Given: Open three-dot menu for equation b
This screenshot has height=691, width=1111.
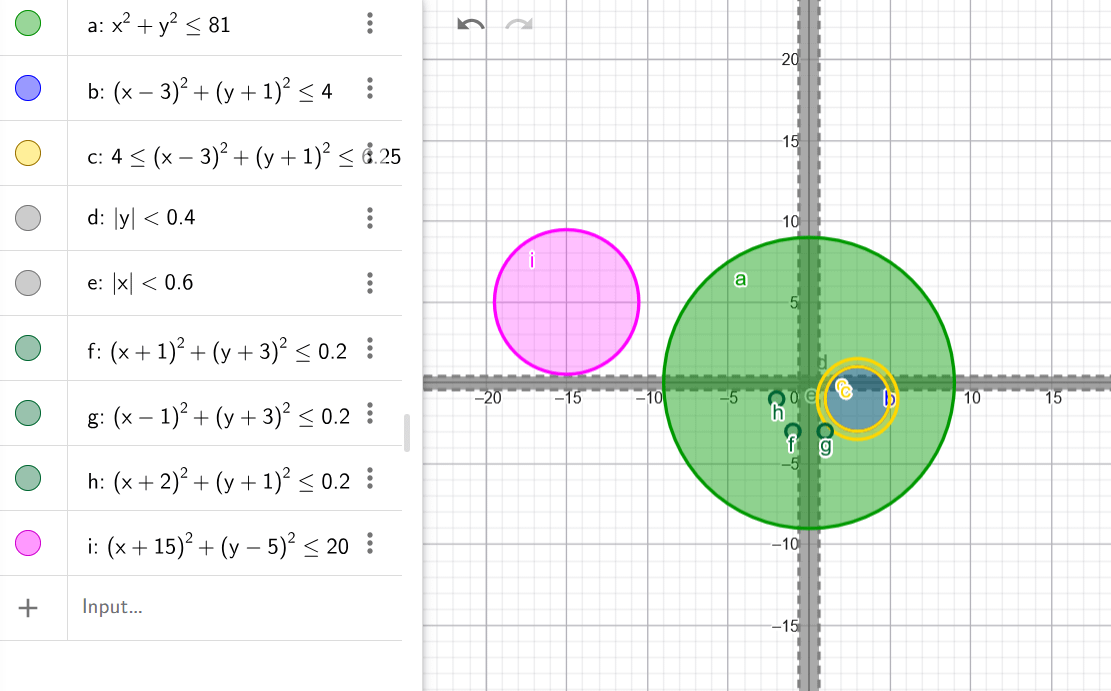Looking at the screenshot, I should tap(370, 89).
